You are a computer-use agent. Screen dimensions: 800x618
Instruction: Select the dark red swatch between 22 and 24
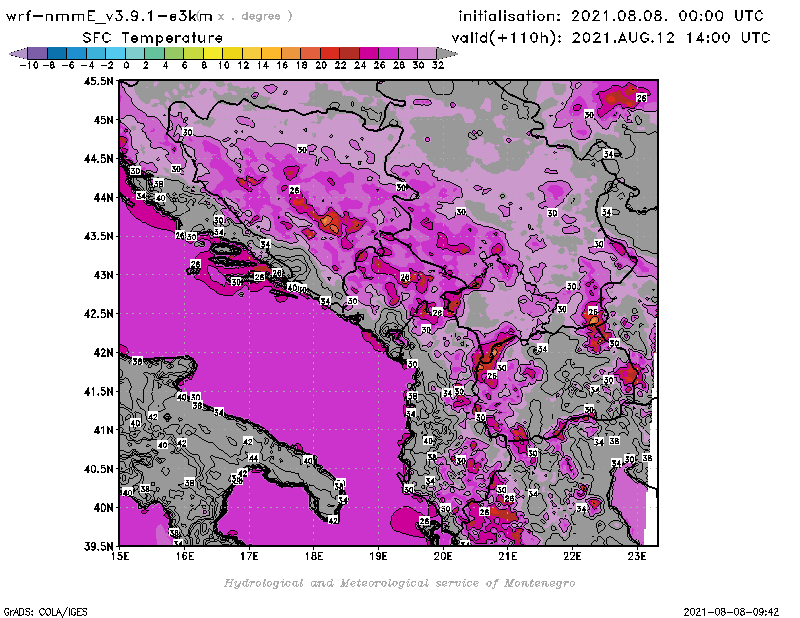[x=349, y=53]
